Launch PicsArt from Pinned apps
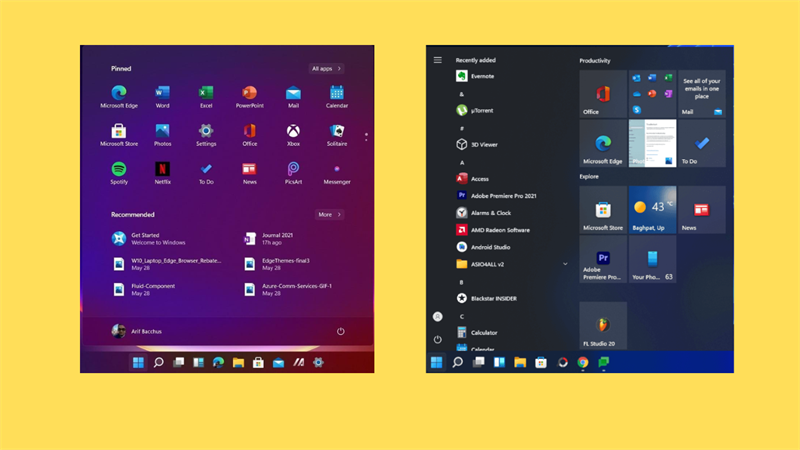This screenshot has width=800, height=450. pos(293,173)
